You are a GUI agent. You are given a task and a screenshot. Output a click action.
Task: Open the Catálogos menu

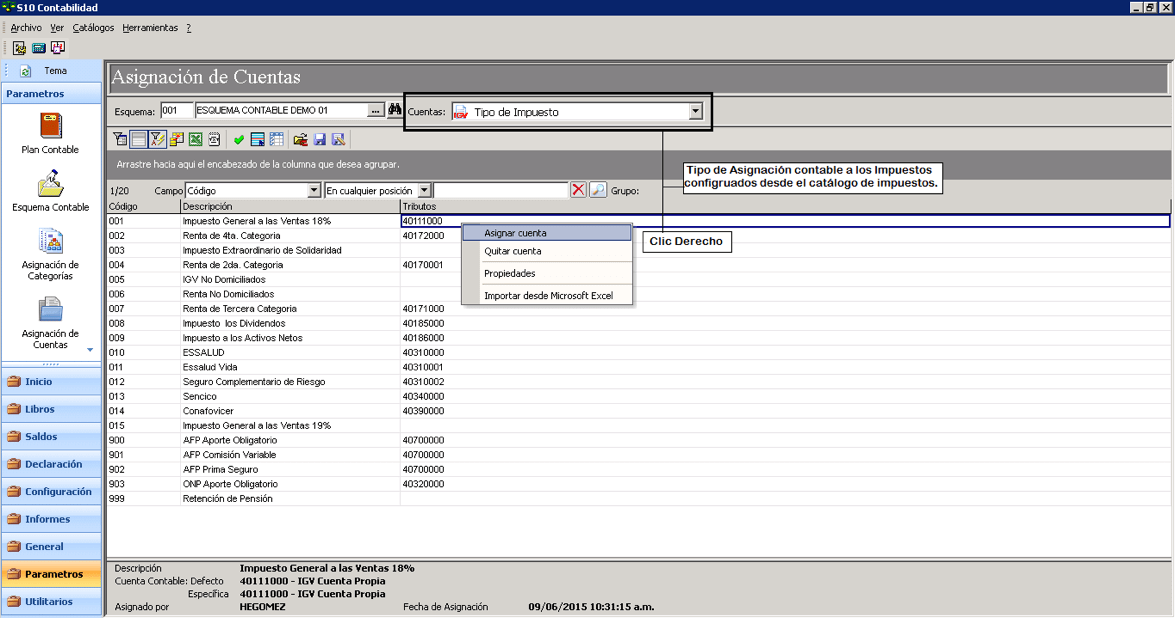click(93, 28)
